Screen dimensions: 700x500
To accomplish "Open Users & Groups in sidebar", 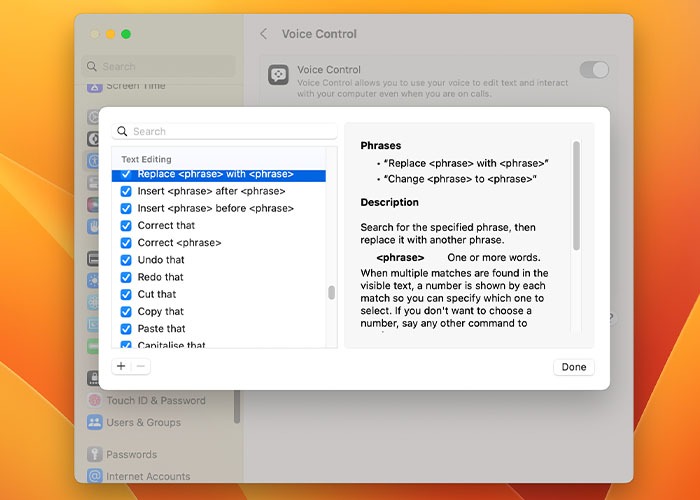I will pos(144,422).
